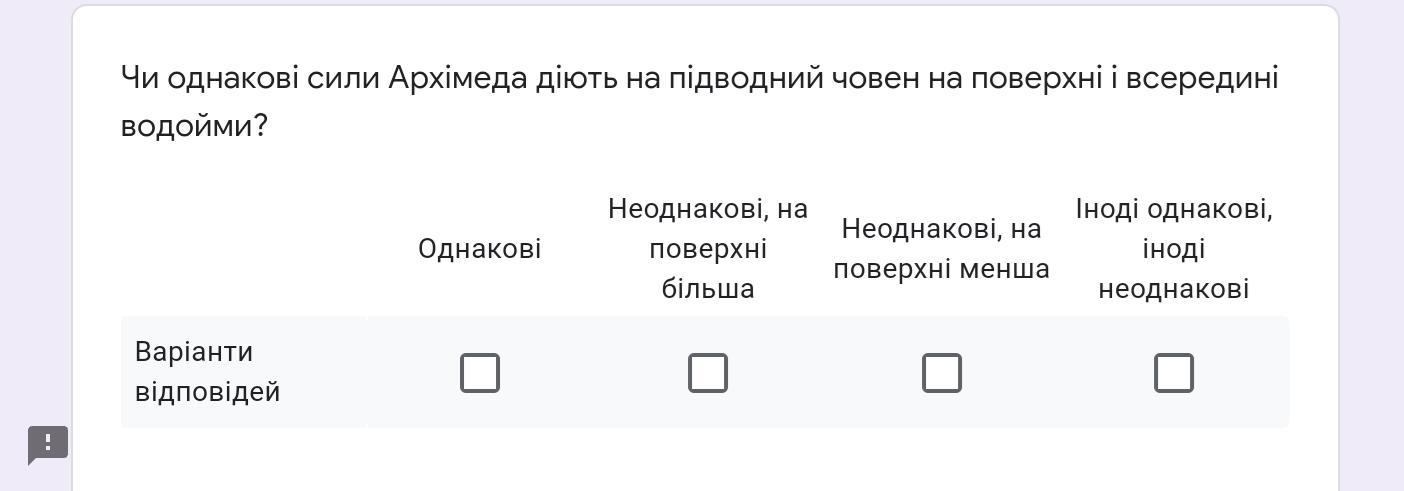The width and height of the screenshot is (1404, 491).
Task: Click the question text about сили Архімеда
Action: 700,102
